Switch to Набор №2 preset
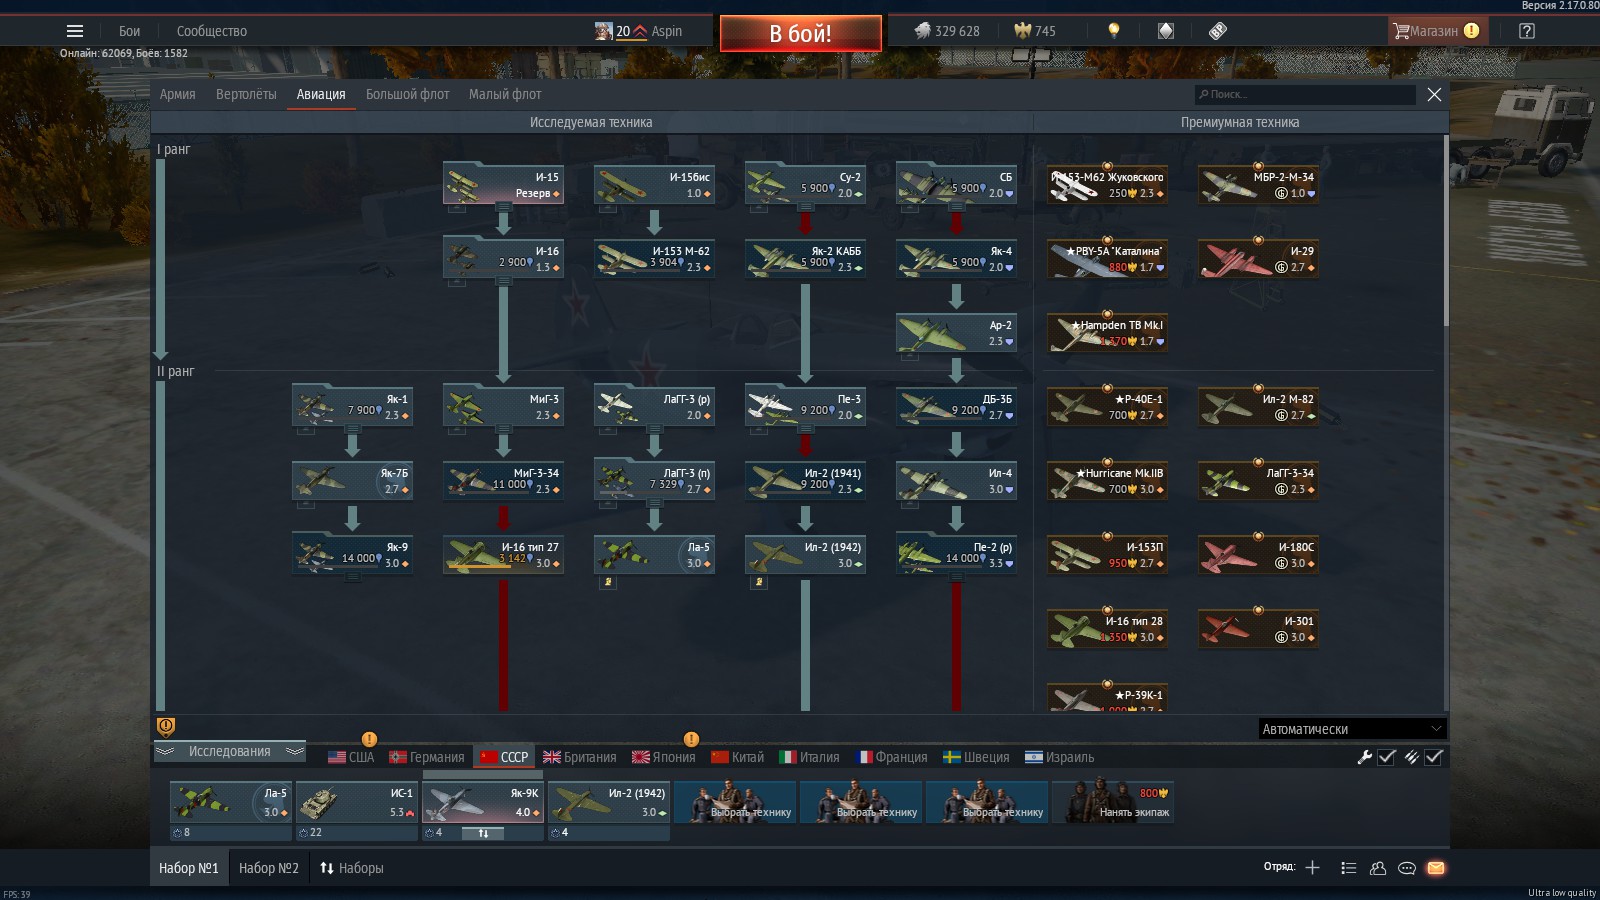This screenshot has width=1600, height=900. (x=269, y=868)
